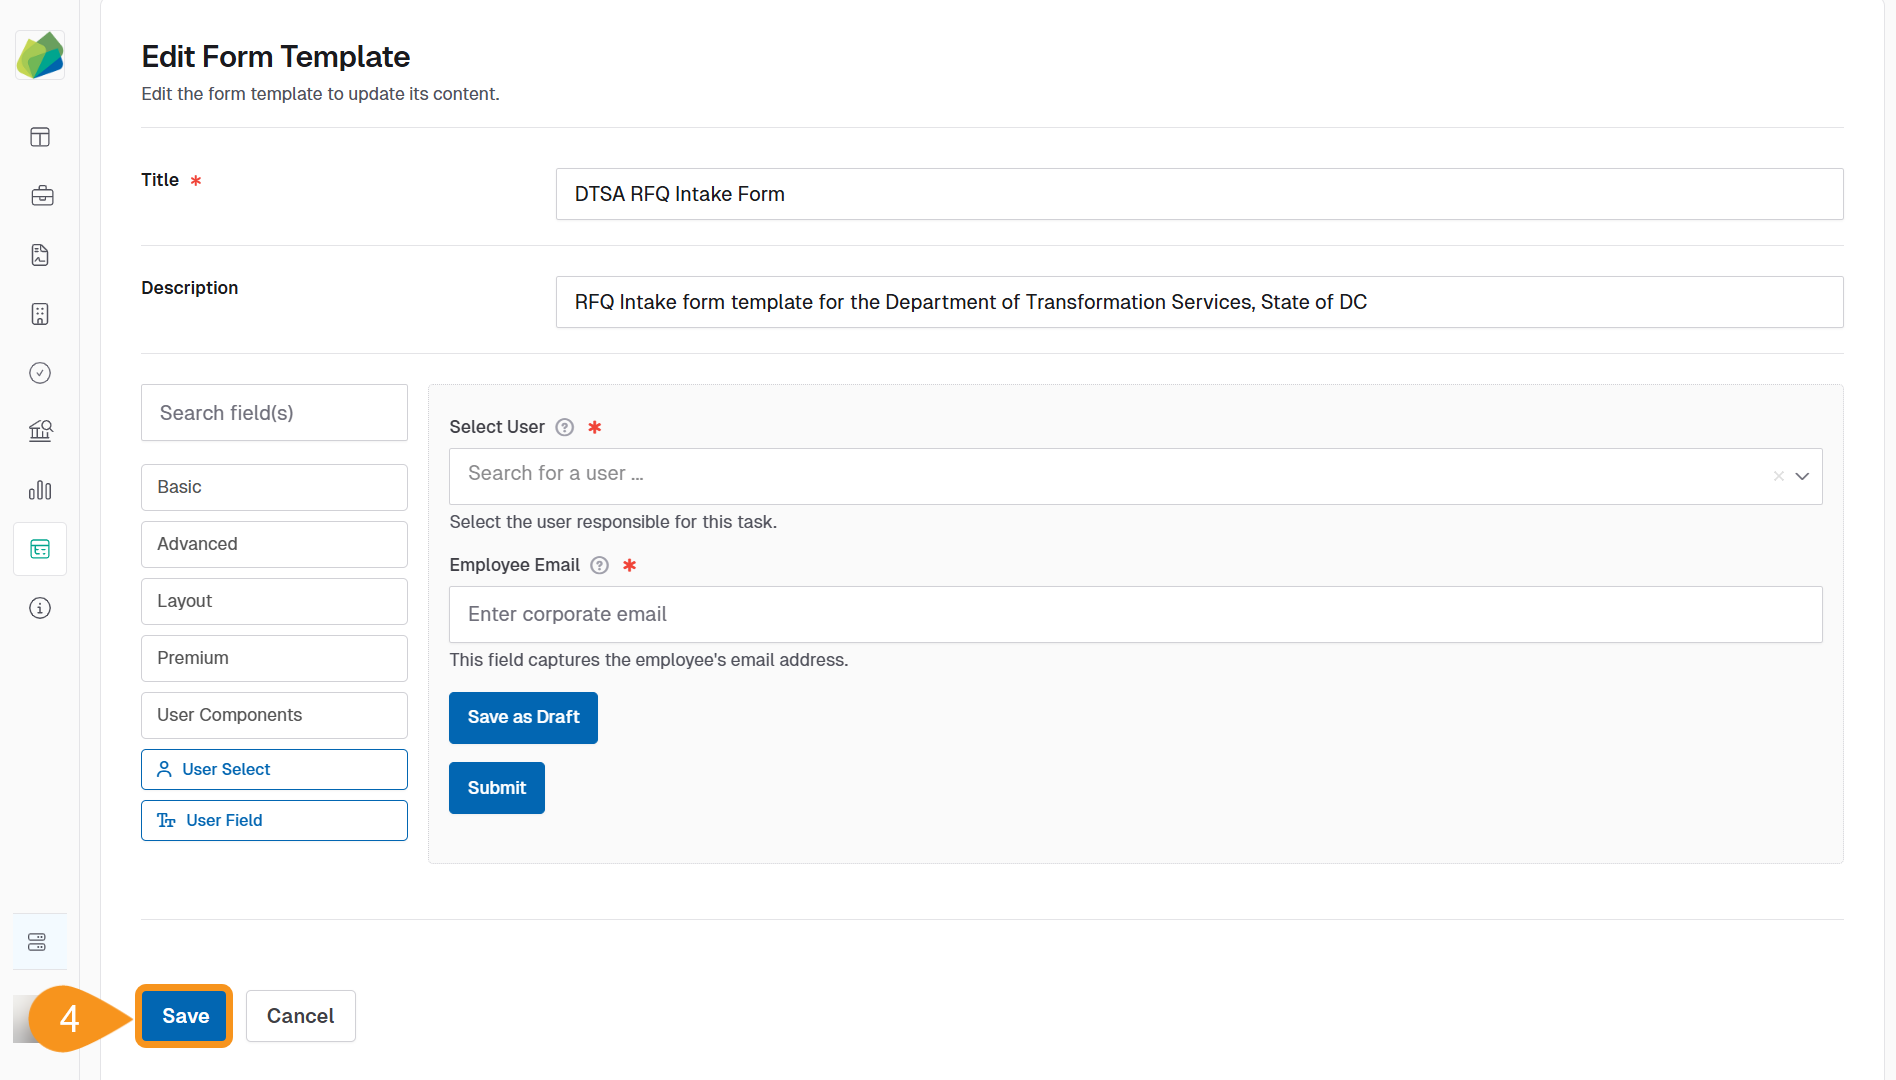Open the documents icon in sidebar
Viewport: 1896px width, 1080px height.
pyautogui.click(x=39, y=255)
